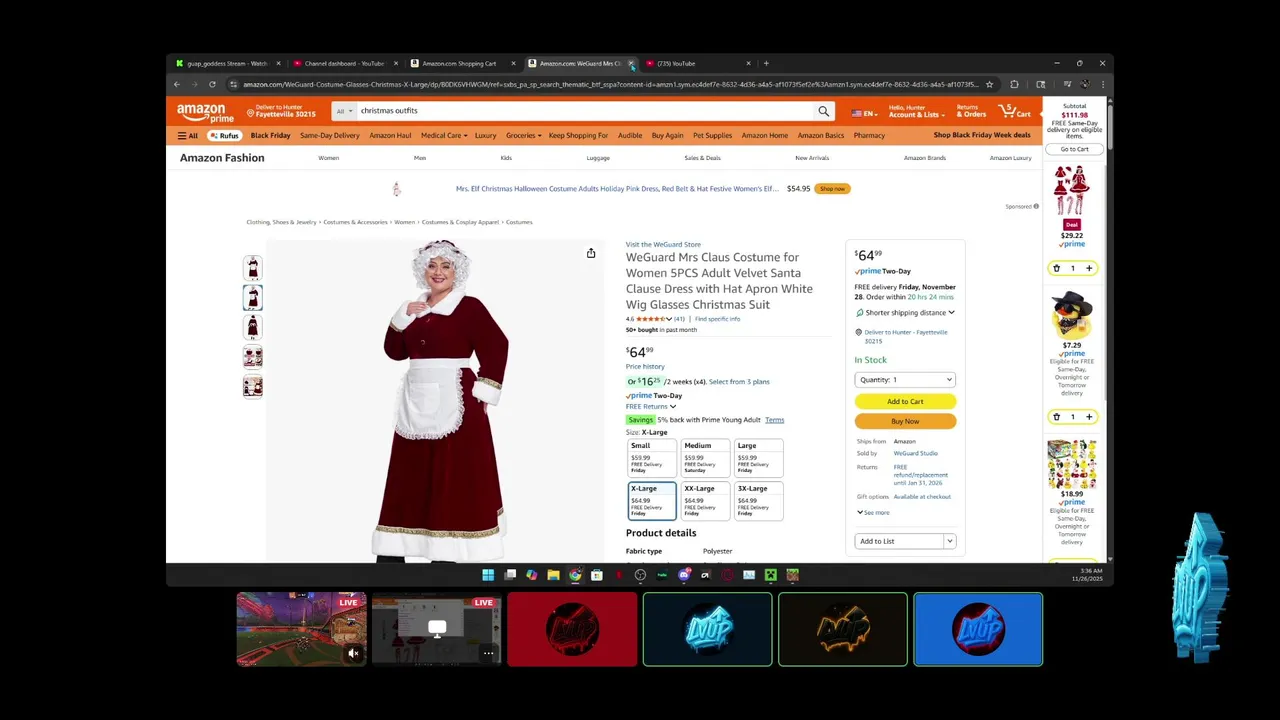Switch to guap_goddess Stream tab
Screen dimensions: 1280x720
[x=227, y=63]
